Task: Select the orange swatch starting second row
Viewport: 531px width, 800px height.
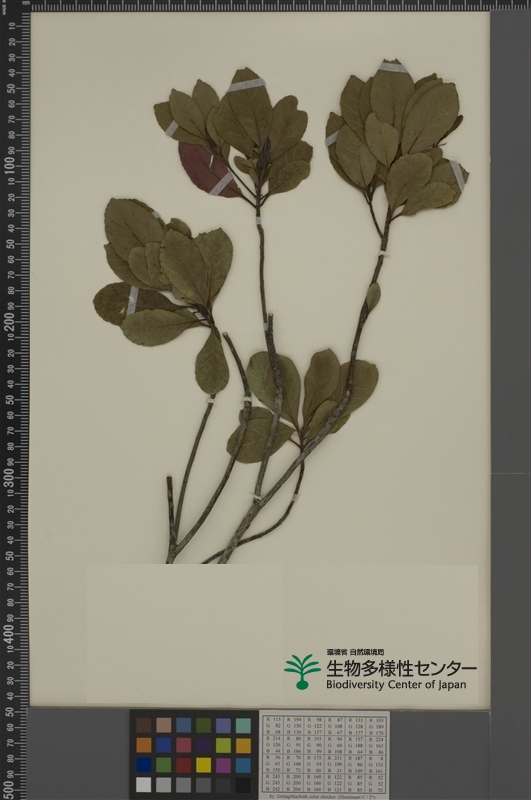Action: point(143,745)
